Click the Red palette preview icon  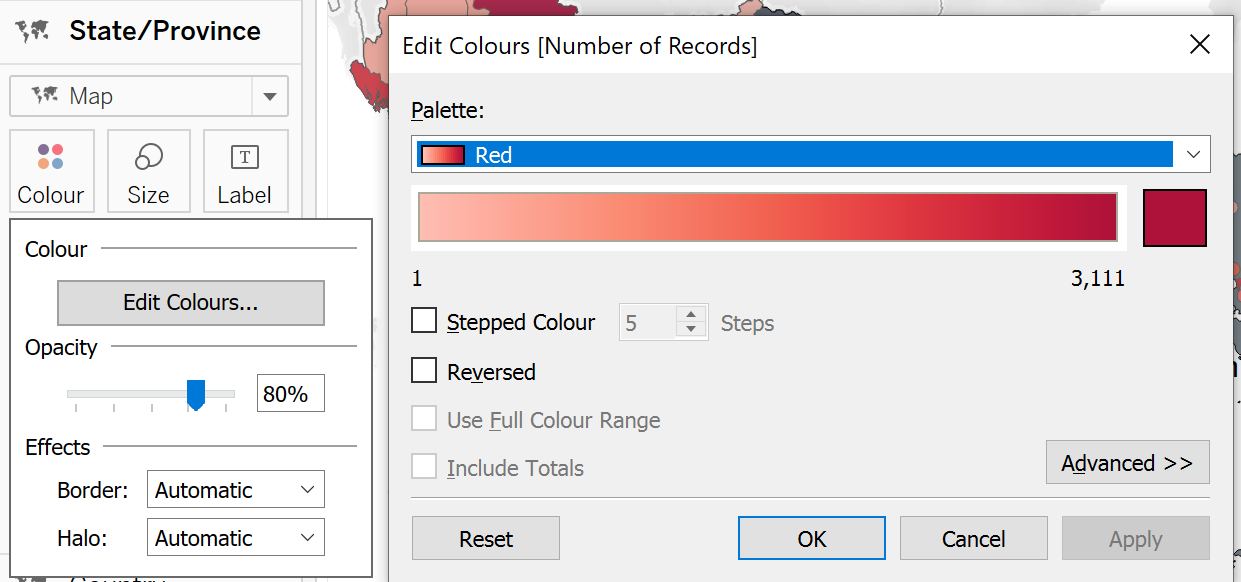click(x=444, y=155)
